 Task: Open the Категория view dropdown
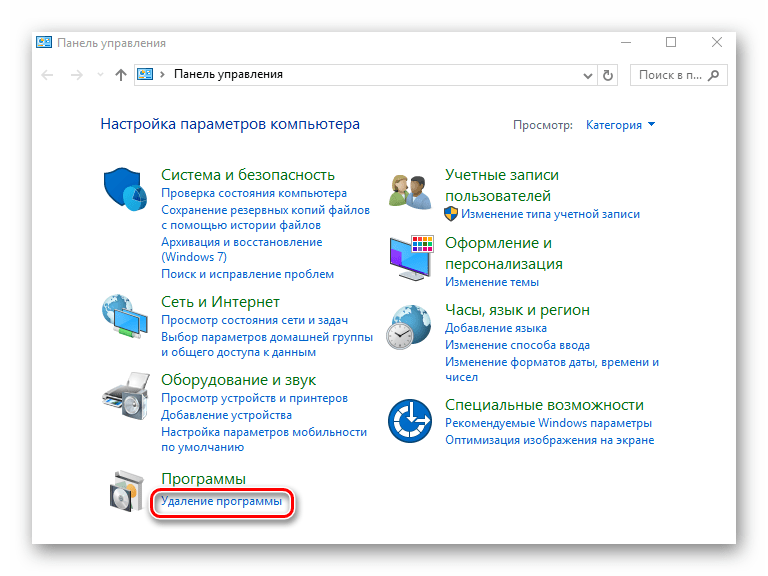point(621,125)
